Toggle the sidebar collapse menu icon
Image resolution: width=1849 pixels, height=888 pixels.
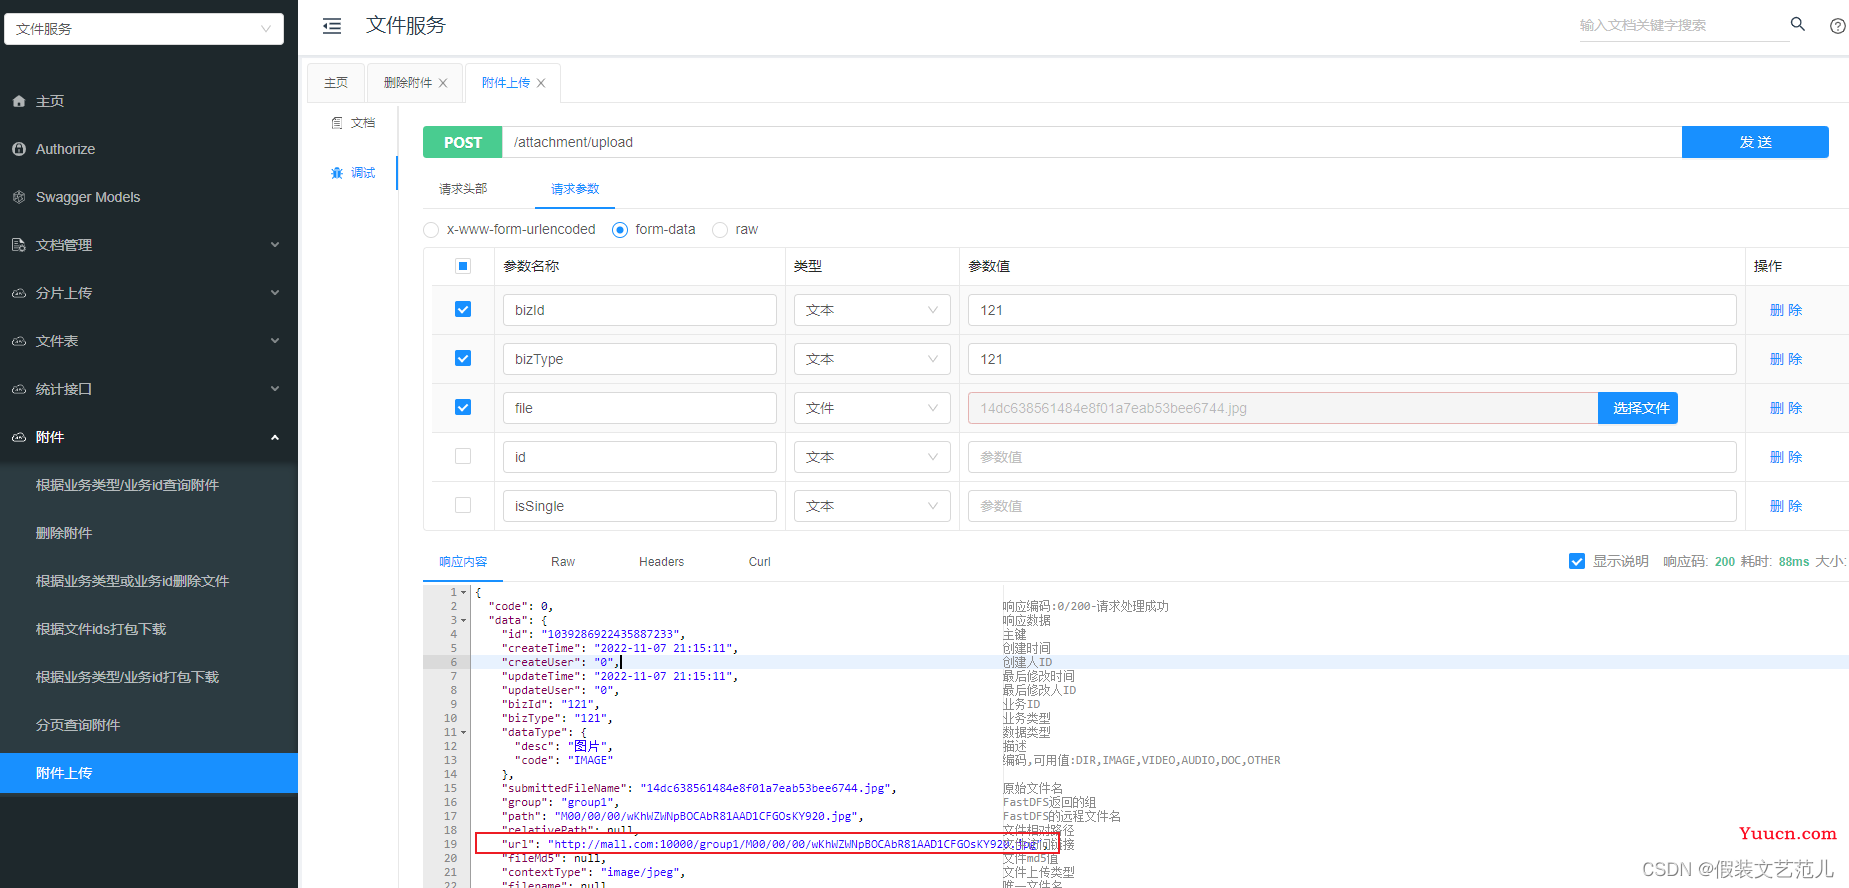332,26
